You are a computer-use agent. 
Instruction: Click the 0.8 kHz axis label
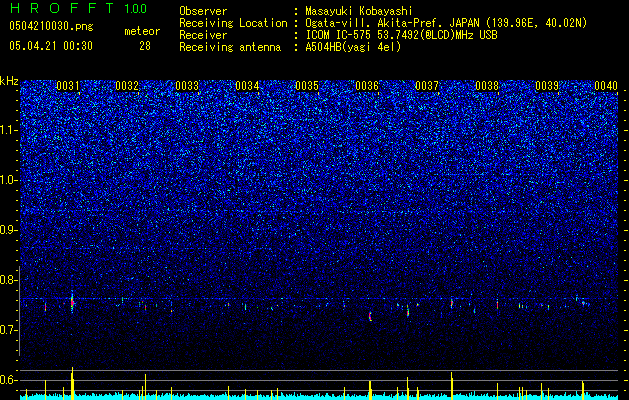pyautogui.click(x=9, y=280)
